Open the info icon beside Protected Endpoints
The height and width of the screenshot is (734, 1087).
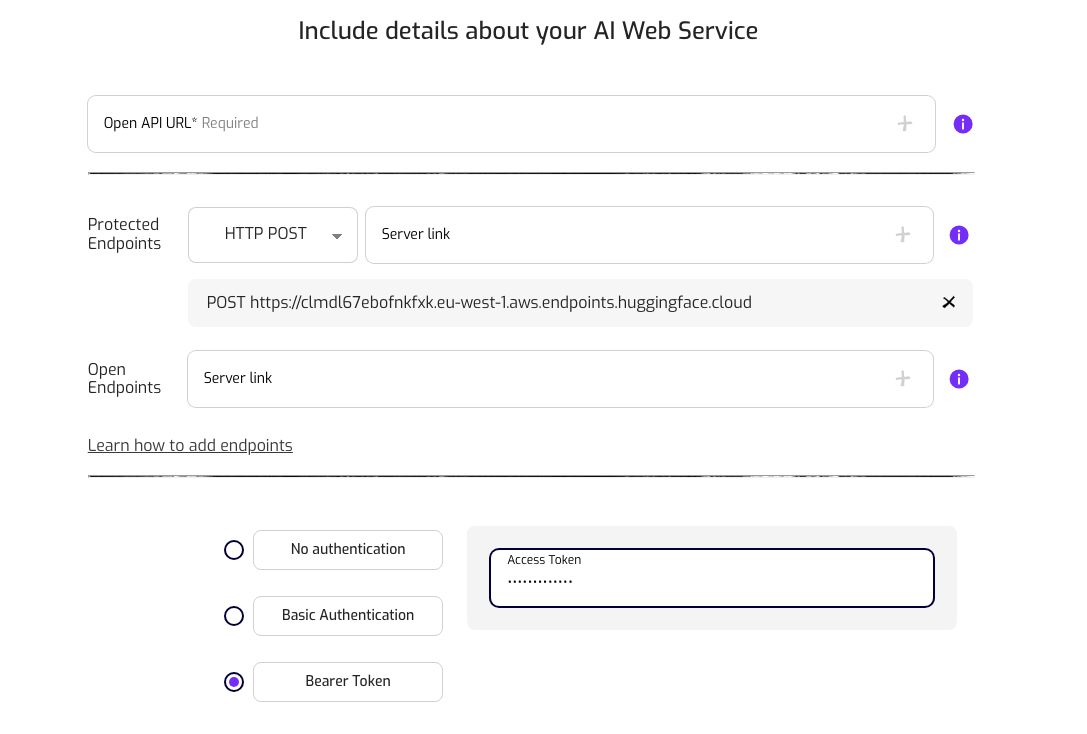[959, 234]
